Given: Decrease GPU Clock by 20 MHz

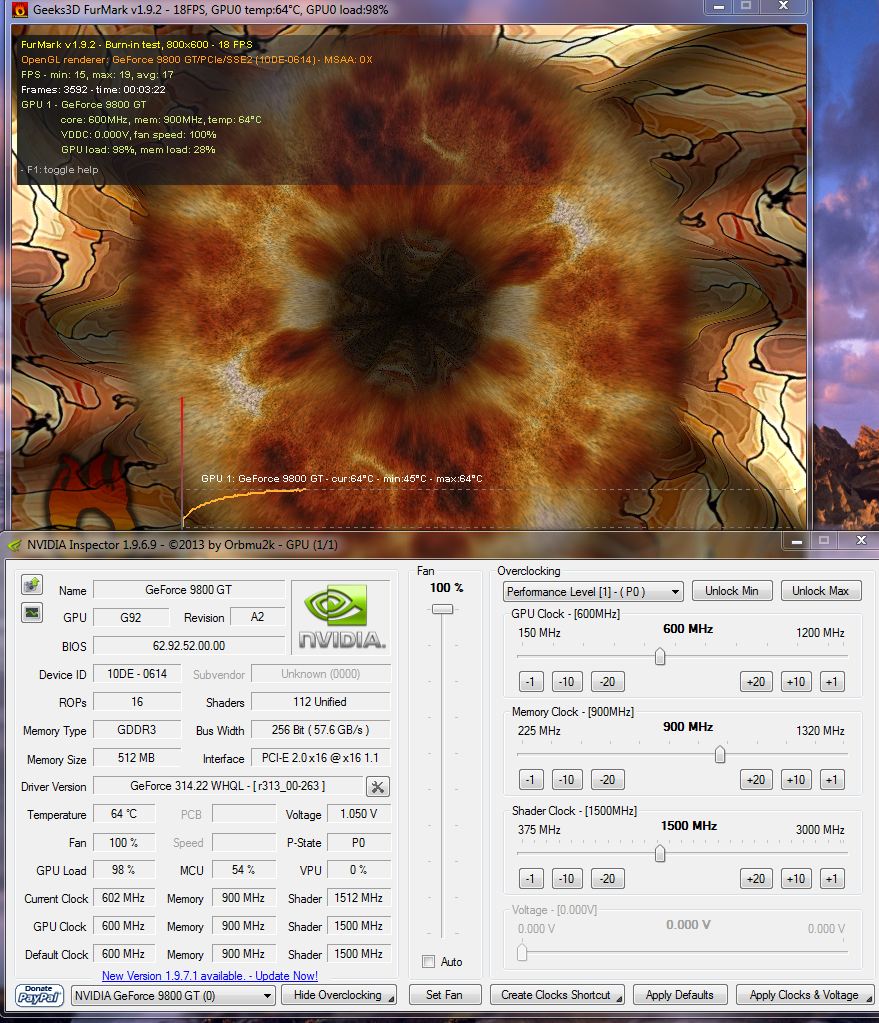Looking at the screenshot, I should [x=608, y=682].
